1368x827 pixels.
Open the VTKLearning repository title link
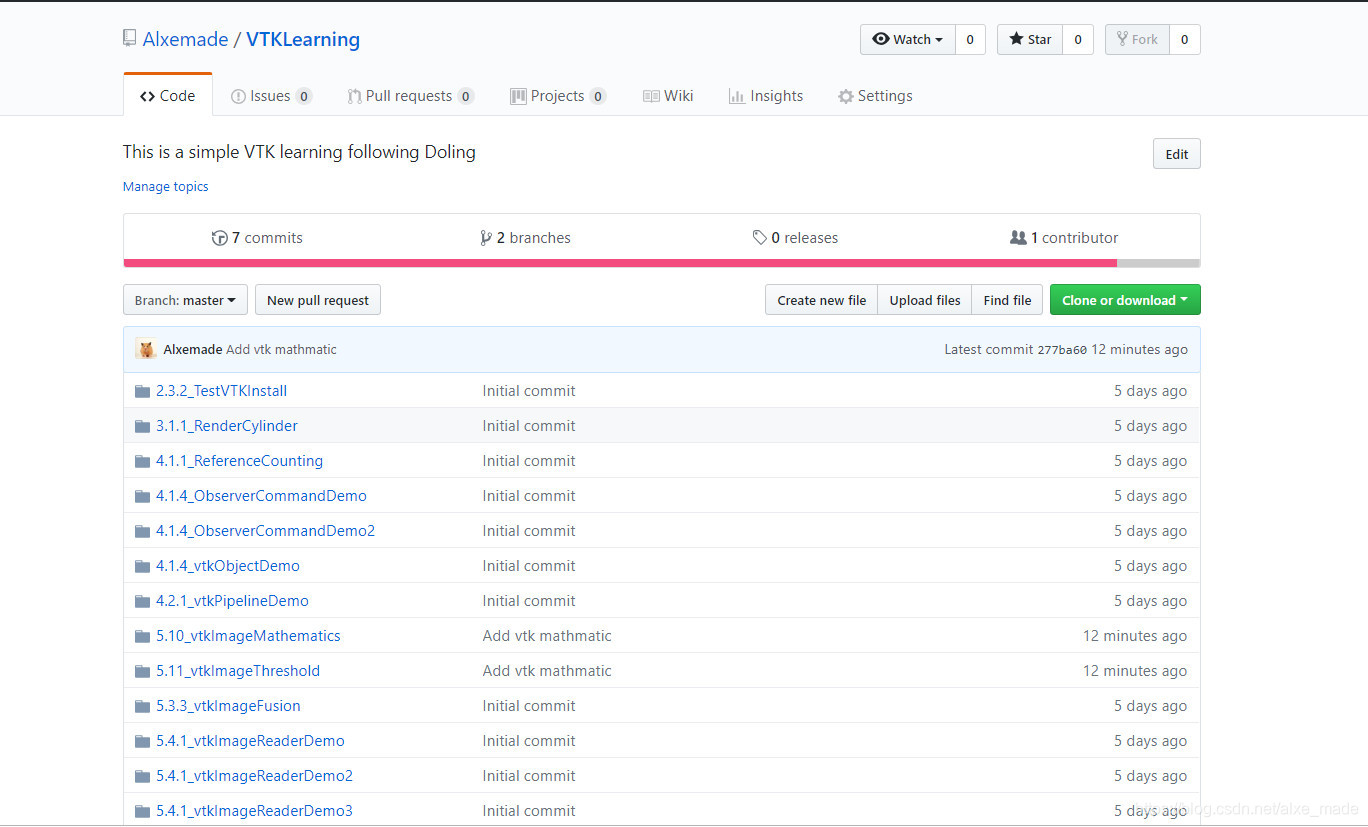pyautogui.click(x=303, y=39)
